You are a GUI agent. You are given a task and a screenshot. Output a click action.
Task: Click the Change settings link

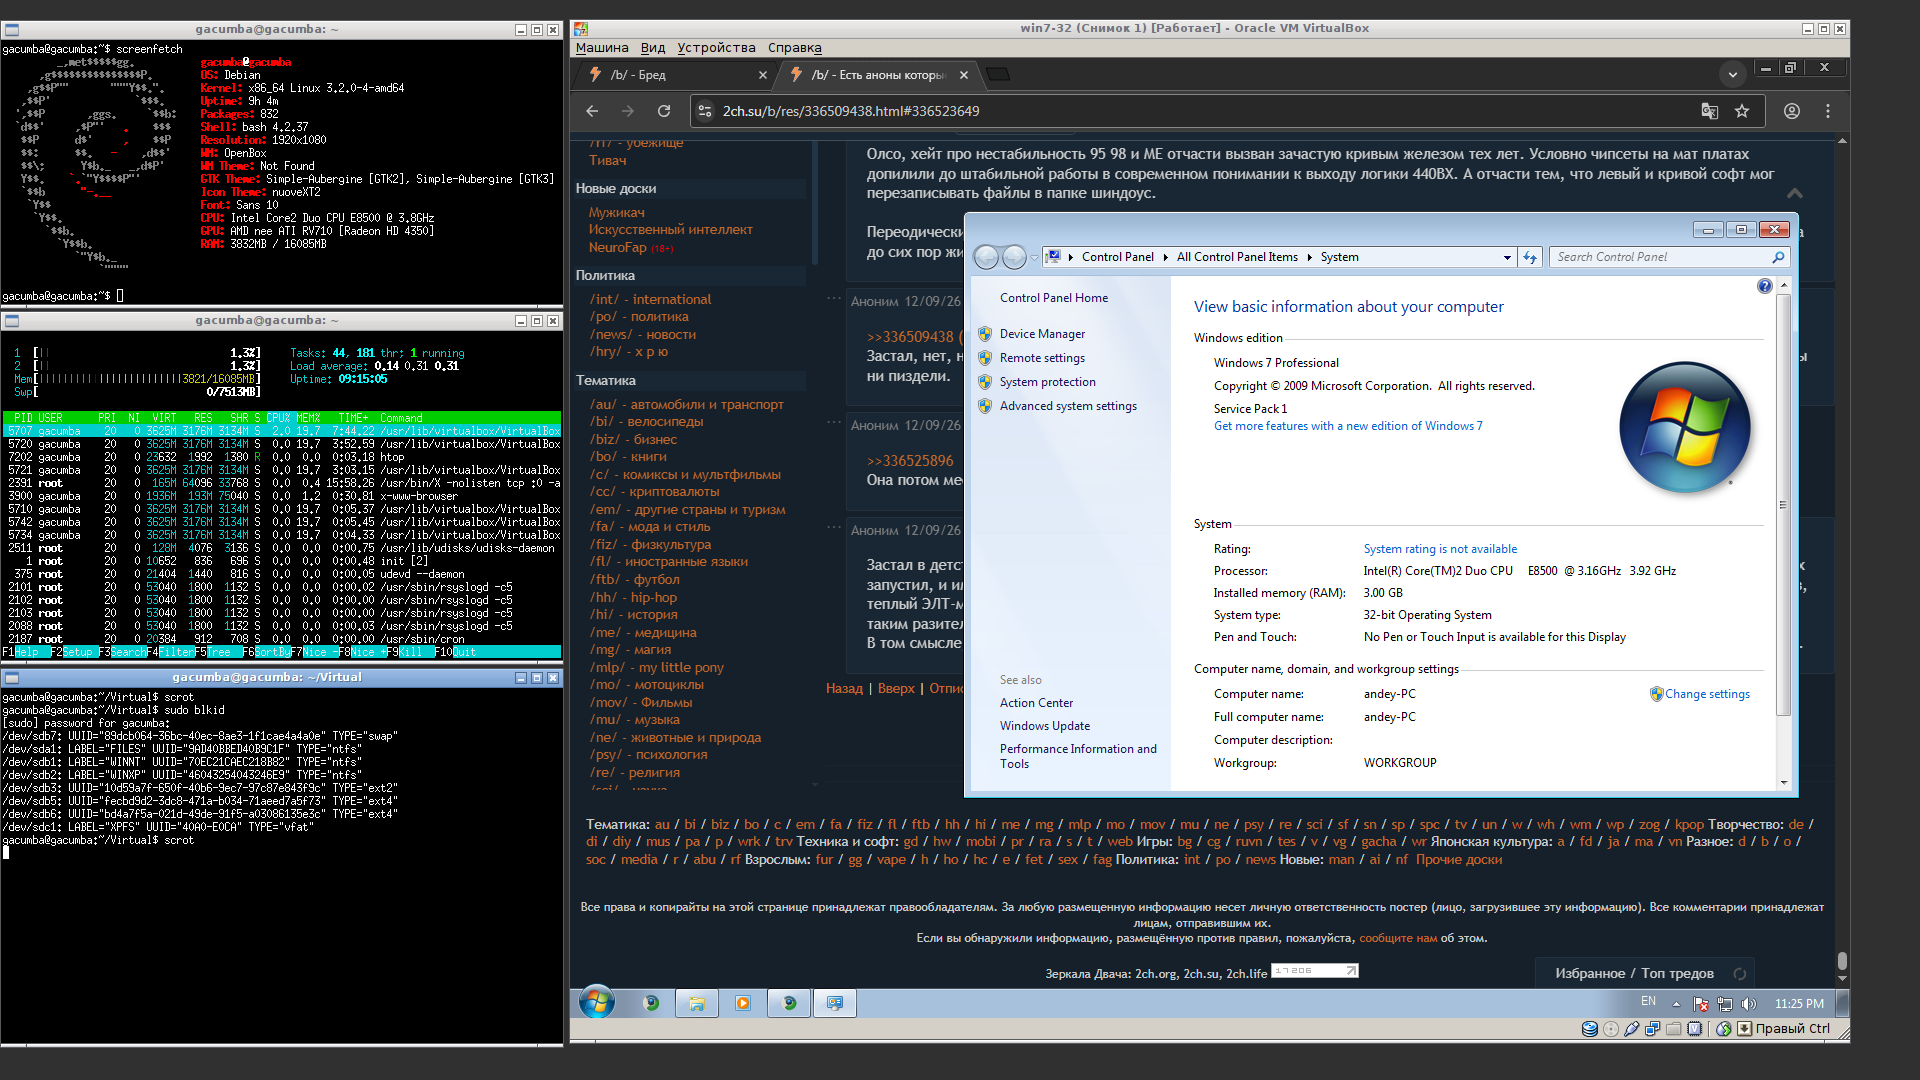click(1707, 694)
